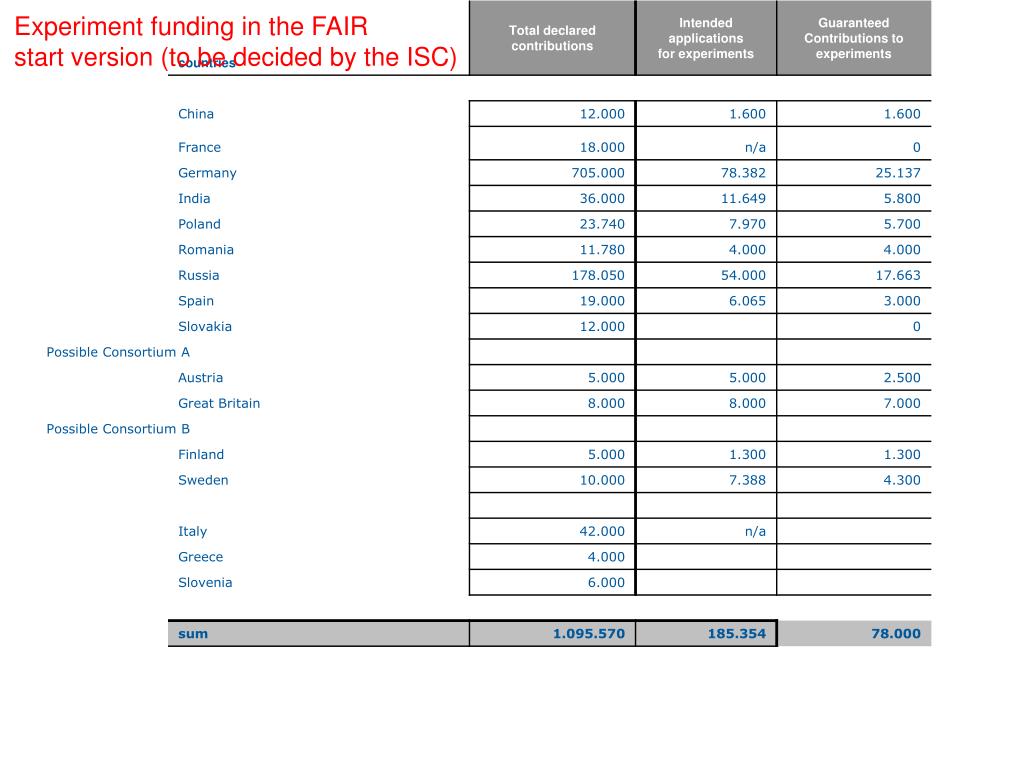Viewport: 1024px width, 768px height.
Task: Click Poland's intended value 7.970
Action: pos(747,224)
